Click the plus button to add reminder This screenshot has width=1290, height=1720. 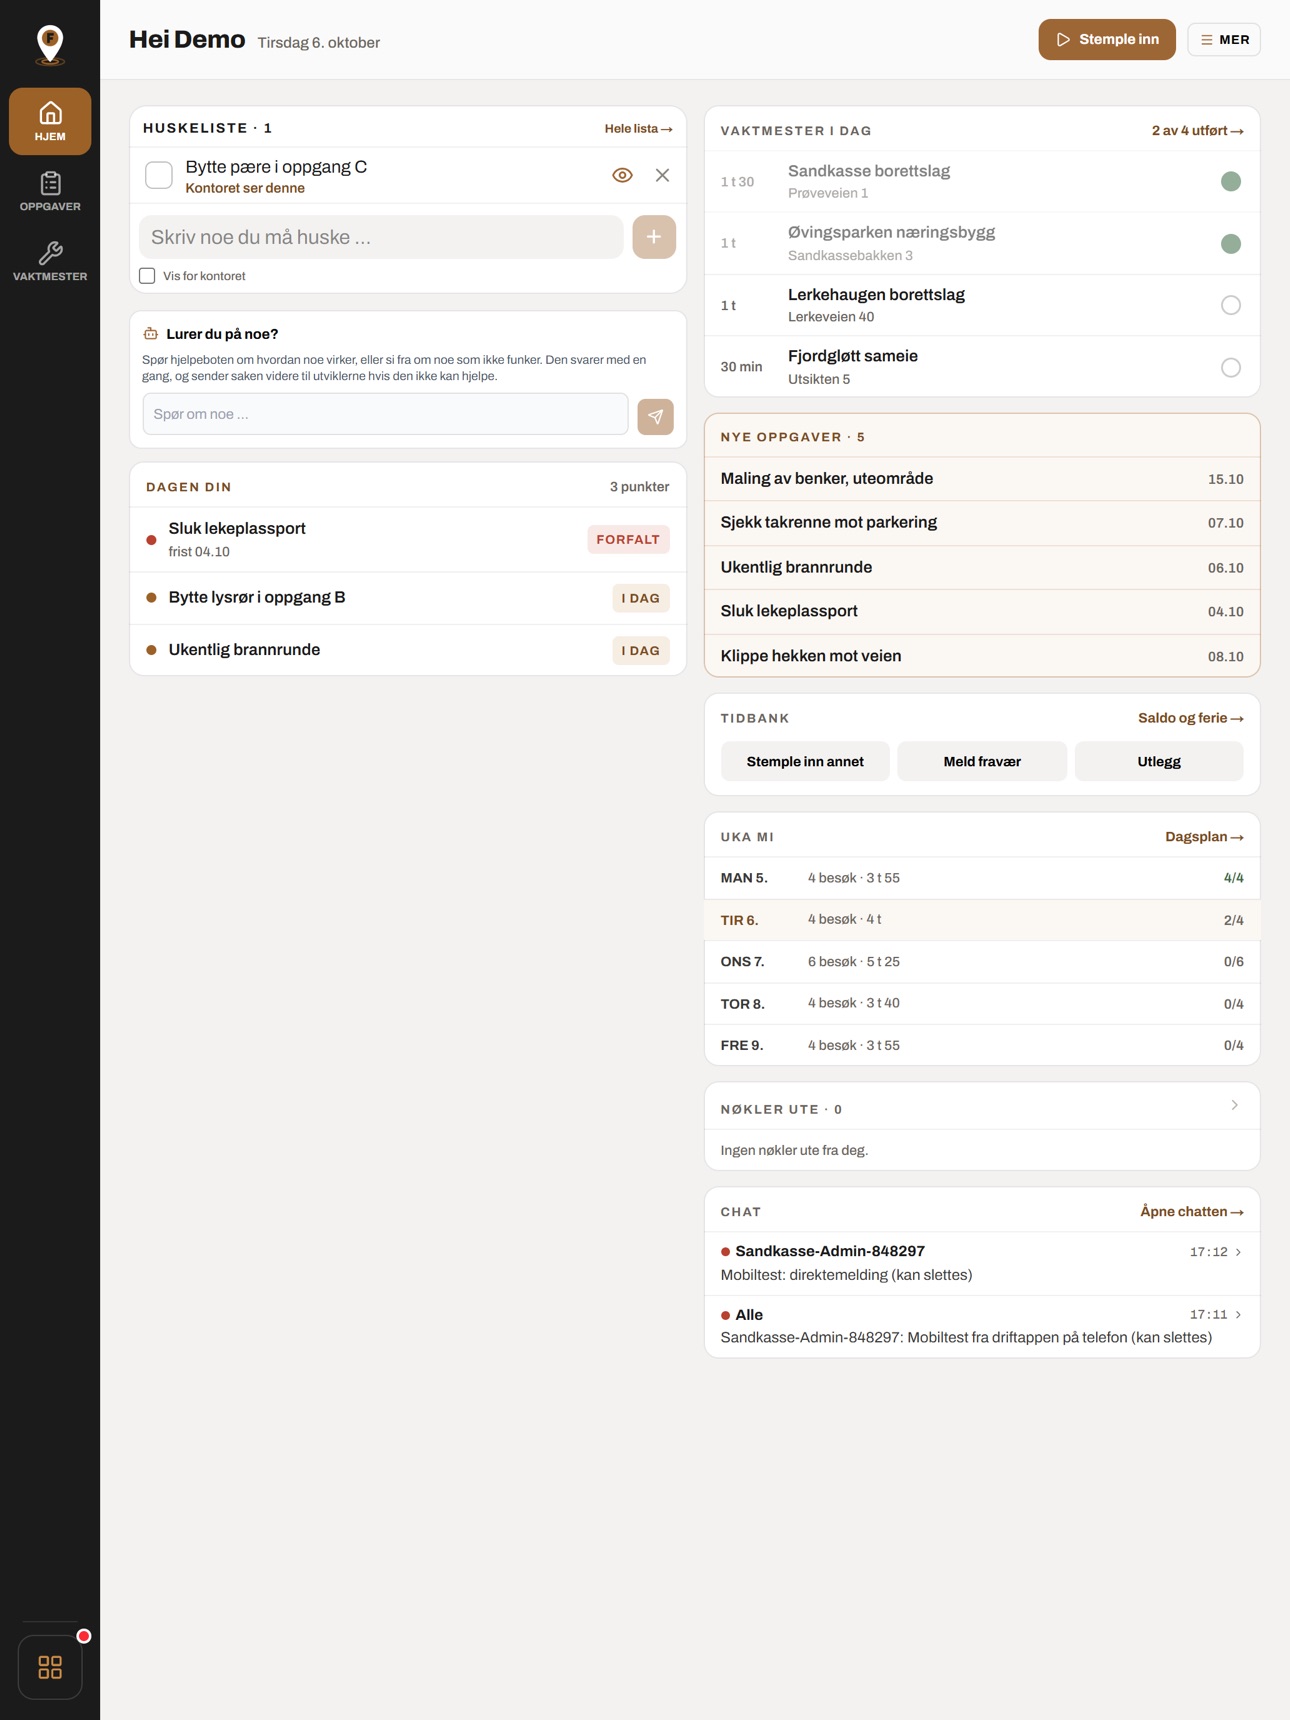(654, 237)
